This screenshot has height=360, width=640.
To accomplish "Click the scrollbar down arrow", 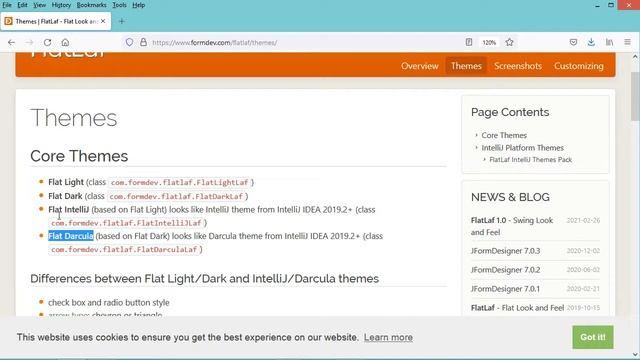I will tap(635, 354).
